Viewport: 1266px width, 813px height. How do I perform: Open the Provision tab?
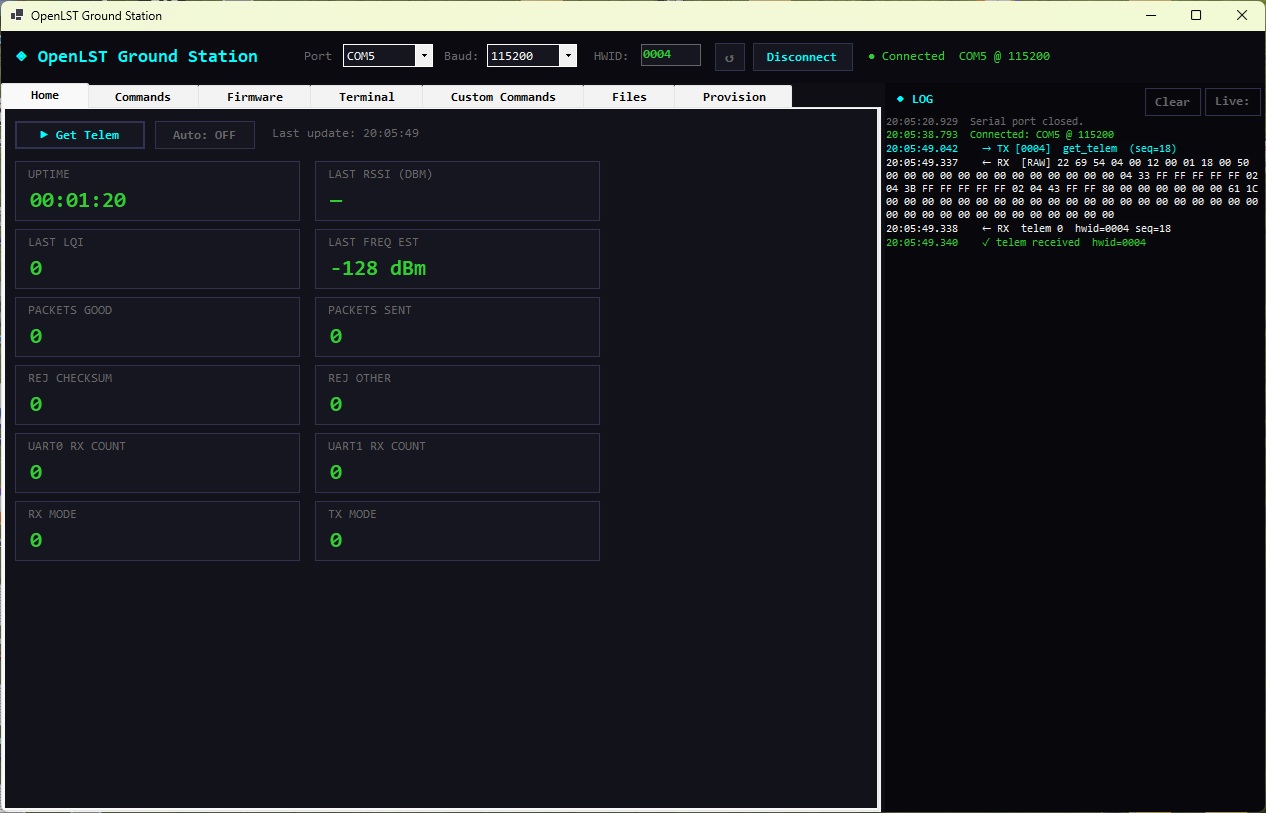(733, 96)
